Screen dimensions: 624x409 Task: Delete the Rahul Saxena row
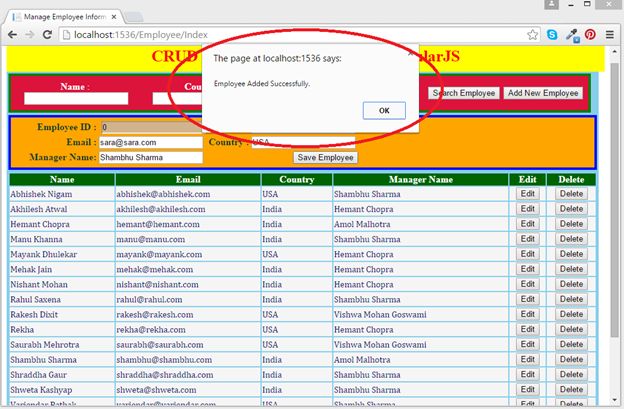click(571, 299)
